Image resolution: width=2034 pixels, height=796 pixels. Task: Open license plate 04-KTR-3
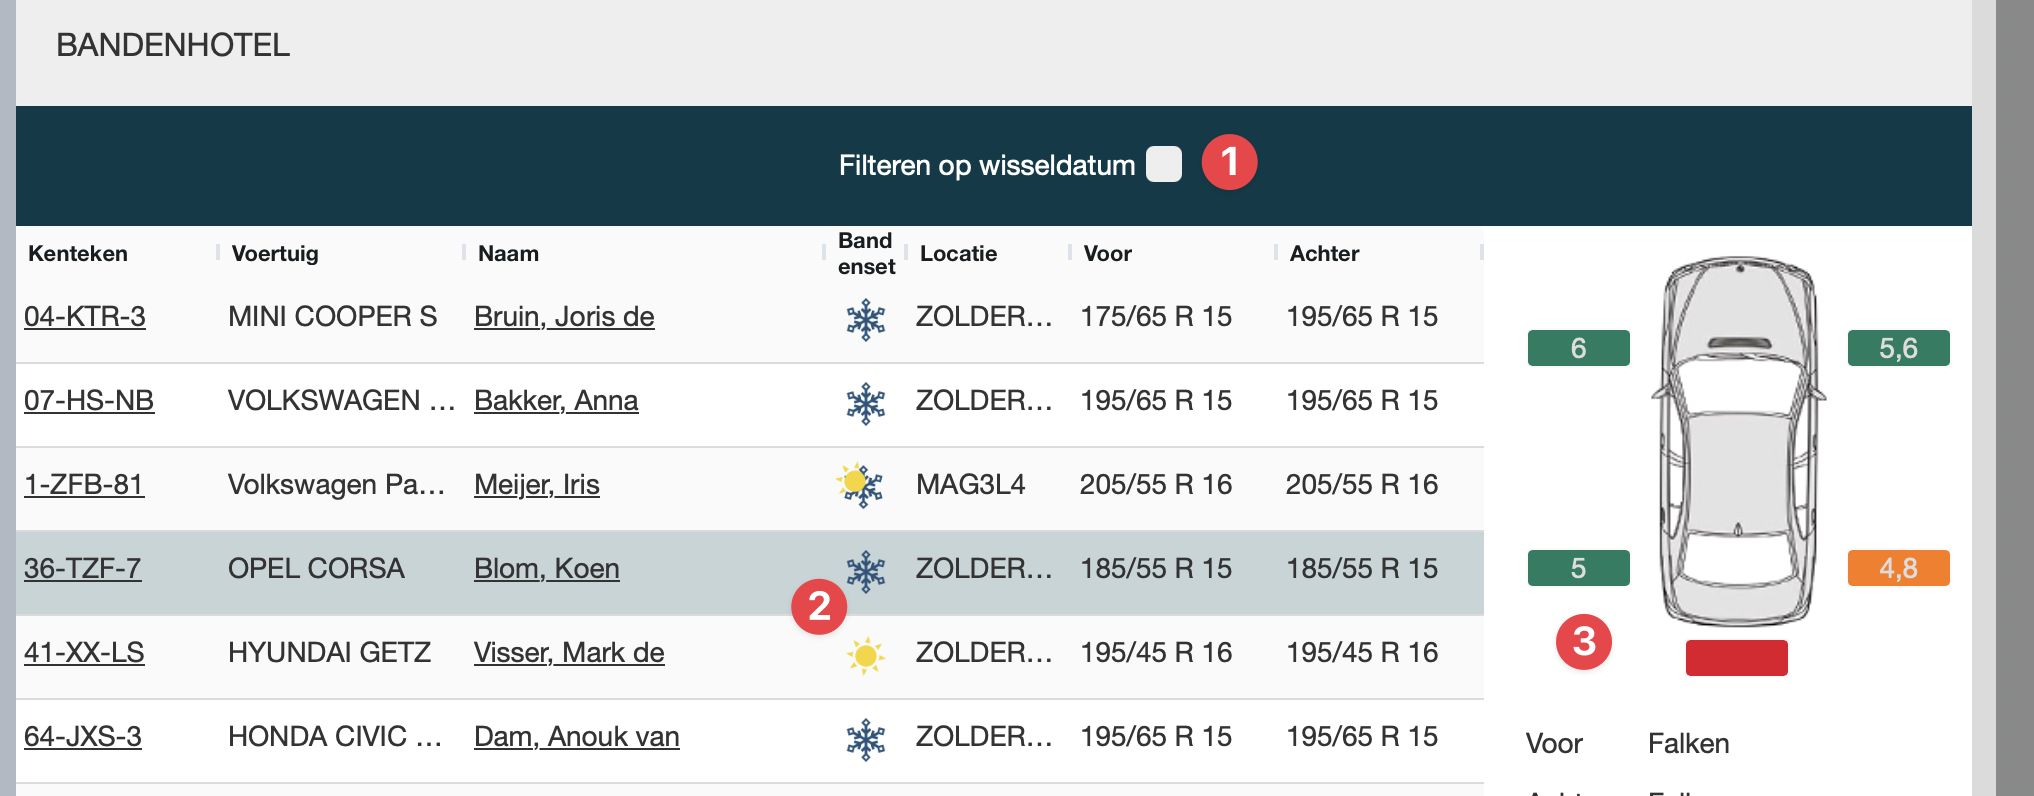click(85, 317)
